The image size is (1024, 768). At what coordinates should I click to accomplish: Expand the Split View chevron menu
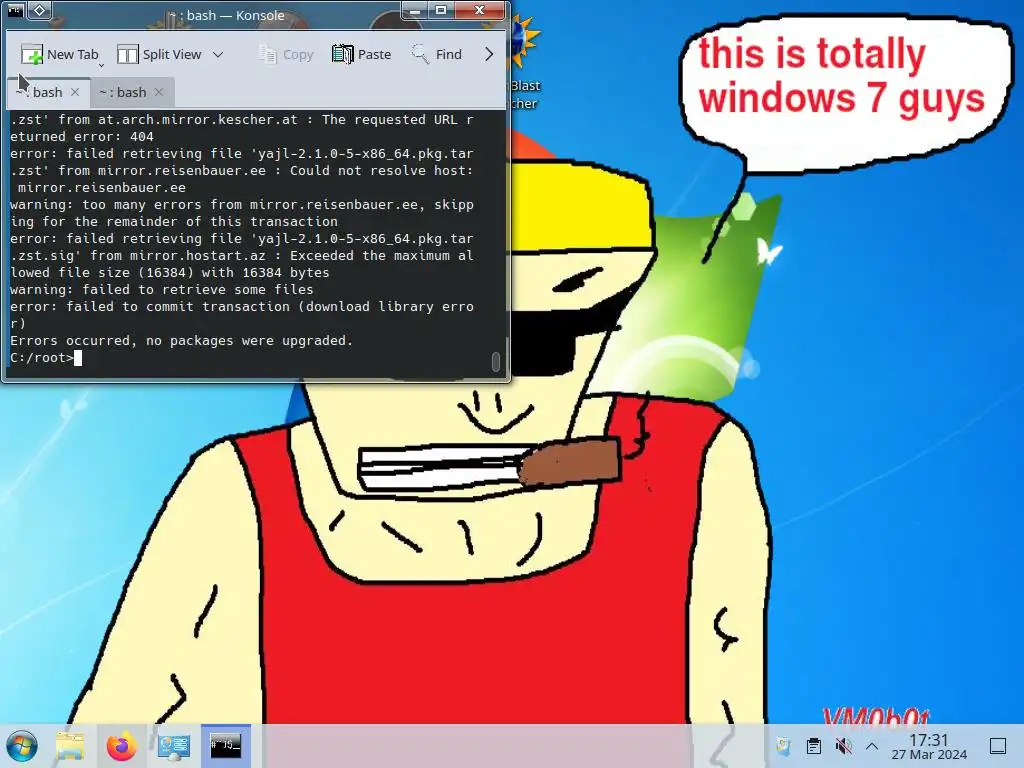tap(218, 55)
